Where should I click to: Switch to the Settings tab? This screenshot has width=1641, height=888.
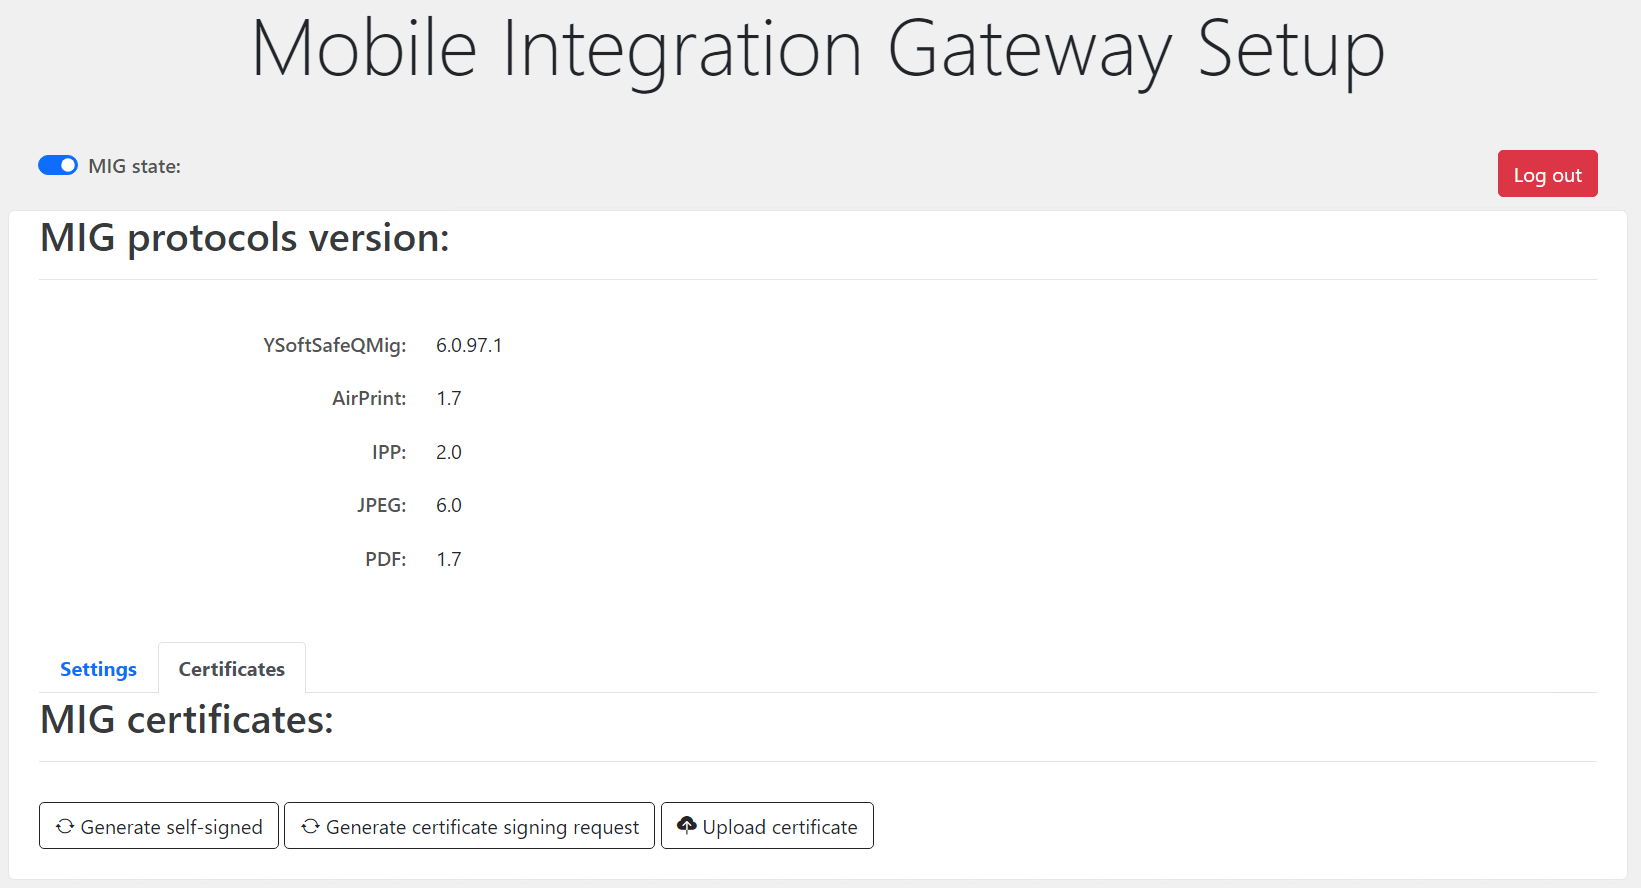point(98,669)
